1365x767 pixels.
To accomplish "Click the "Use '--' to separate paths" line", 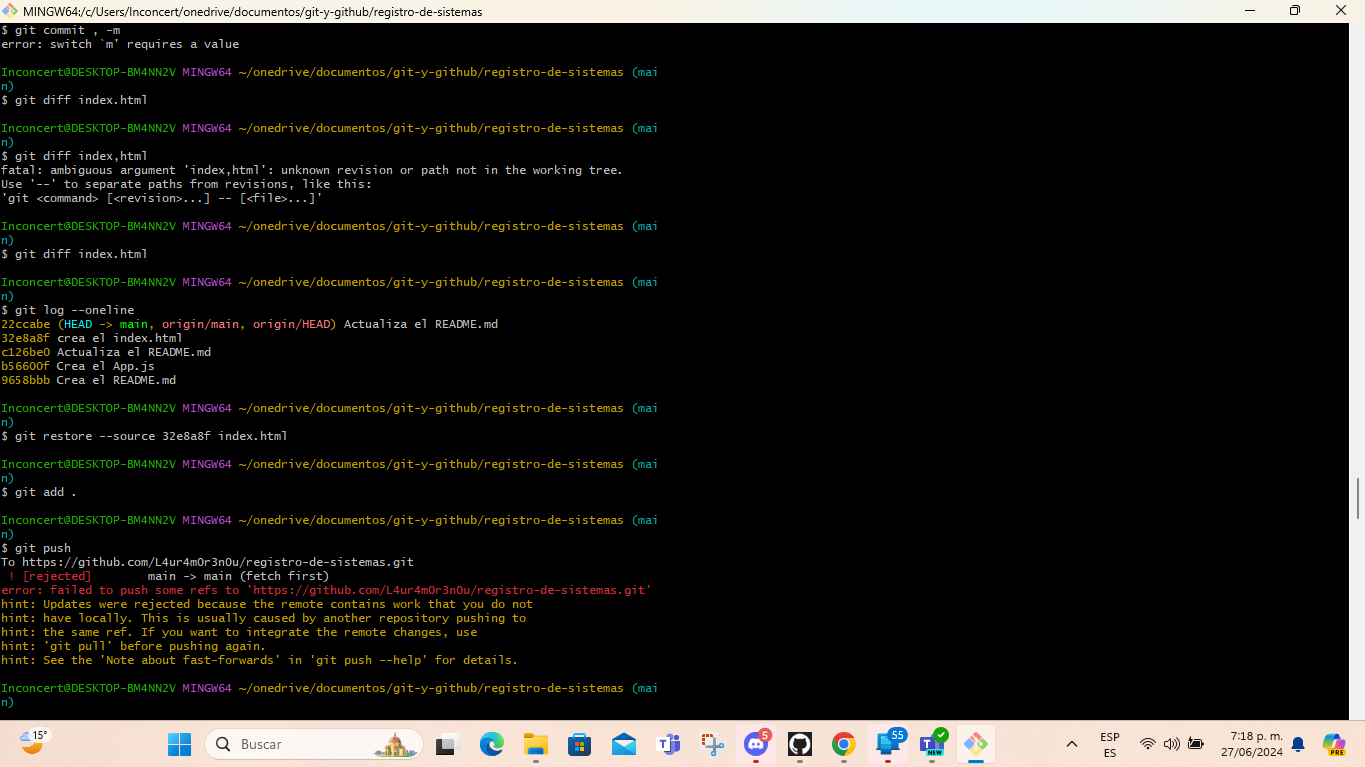I will (186, 184).
